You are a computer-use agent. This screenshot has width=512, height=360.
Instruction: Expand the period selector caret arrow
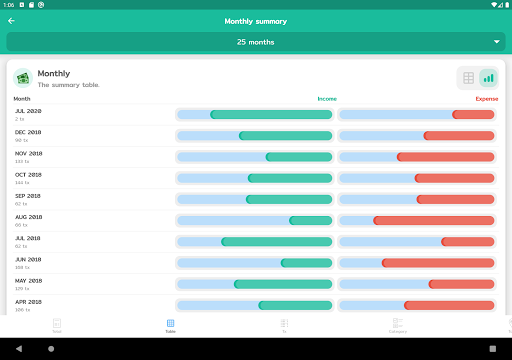point(496,42)
